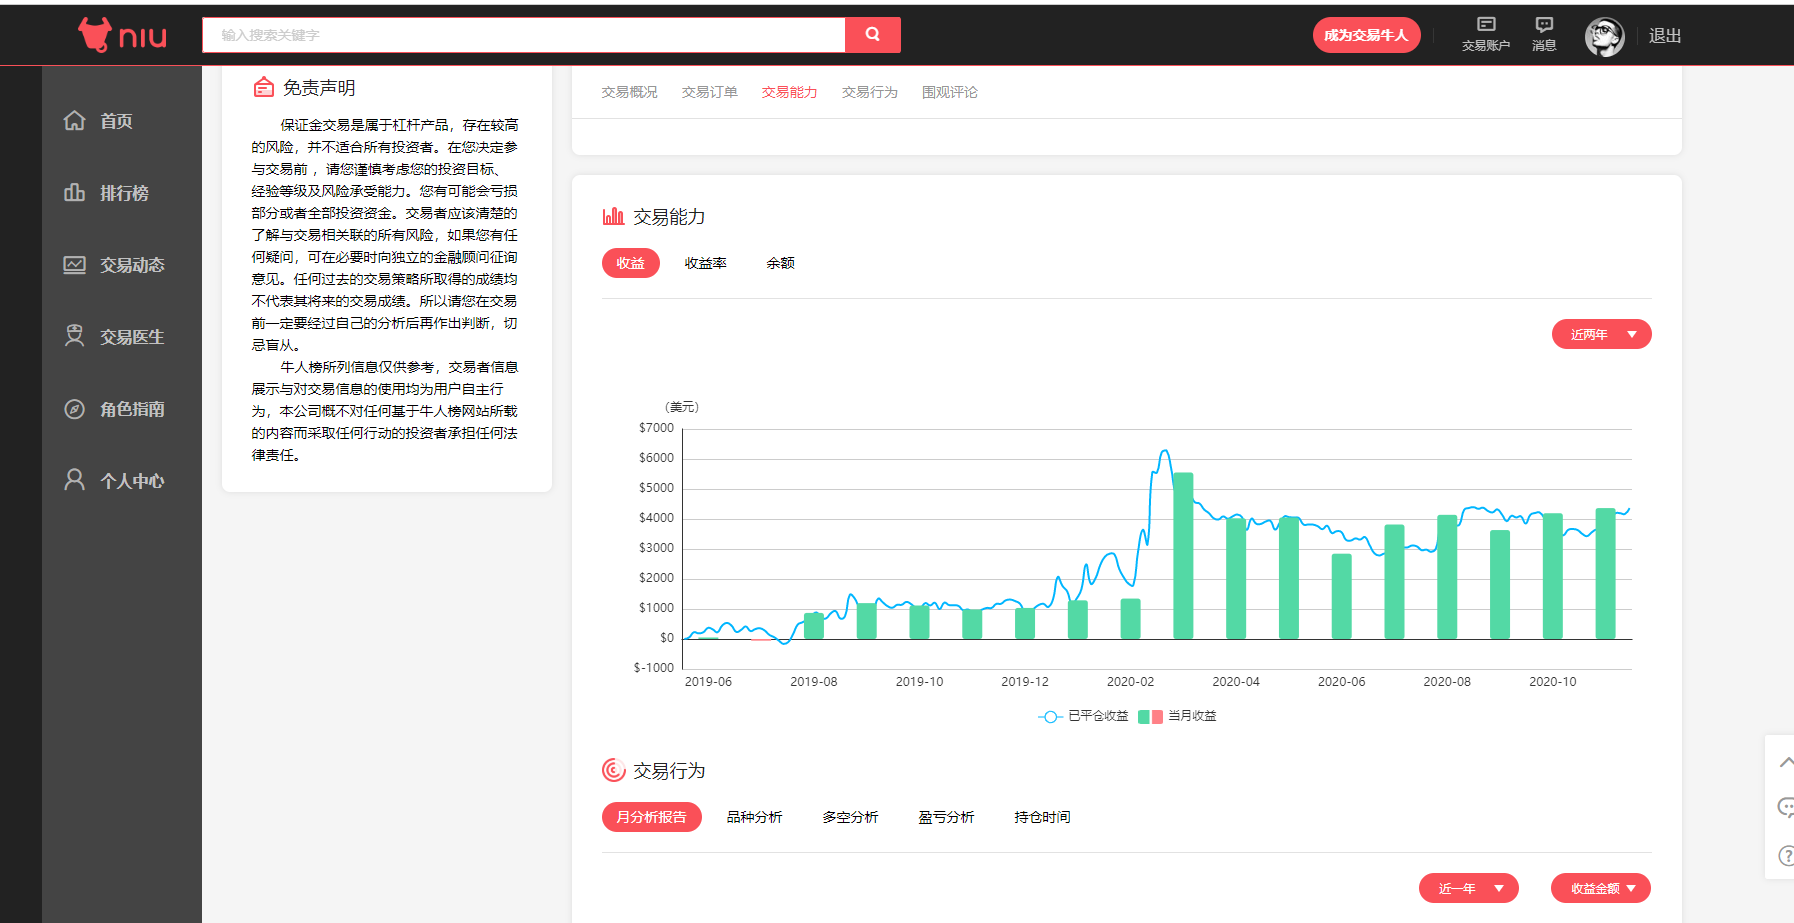Click the 交易医生 doctor icon in sidebar

coord(74,336)
